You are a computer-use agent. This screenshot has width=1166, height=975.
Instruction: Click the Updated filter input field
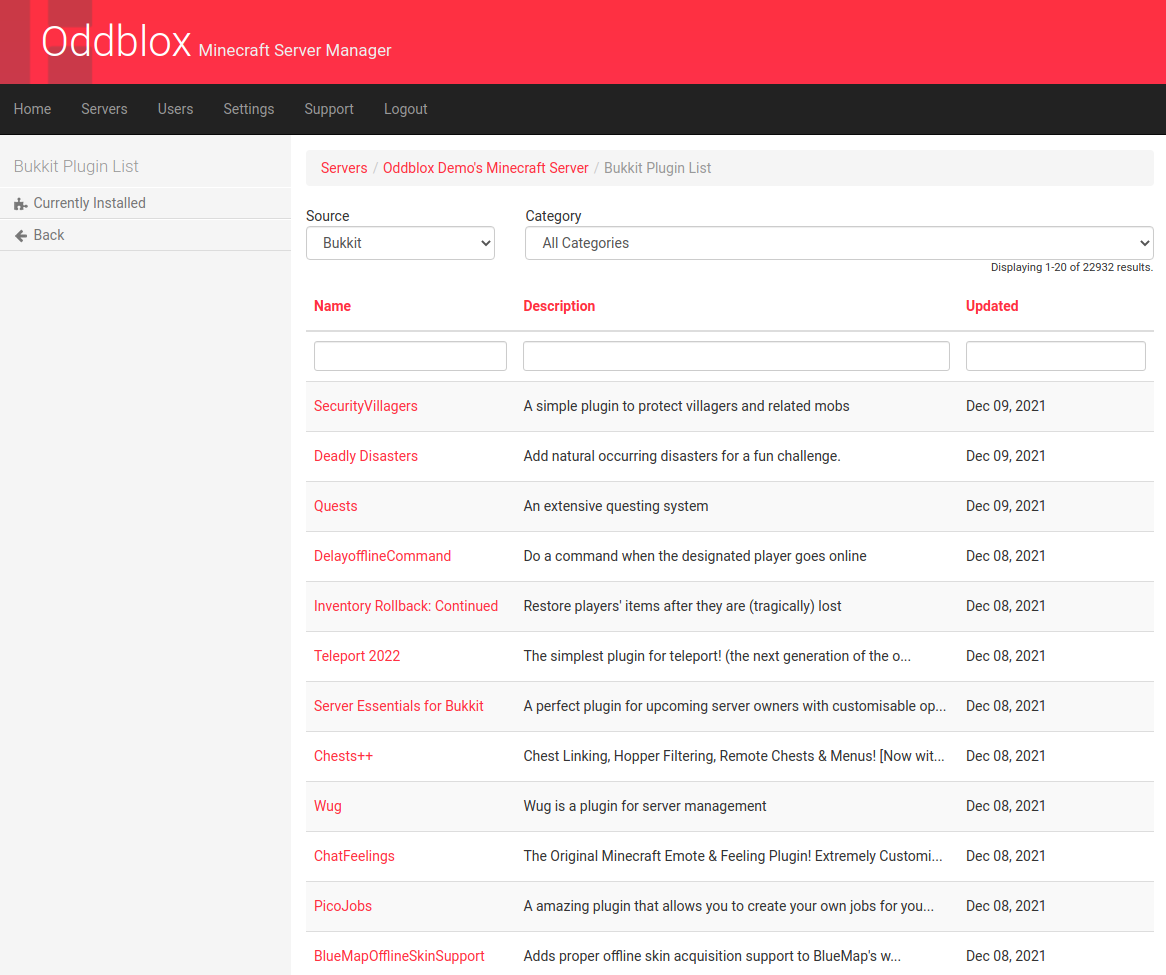(1055, 356)
